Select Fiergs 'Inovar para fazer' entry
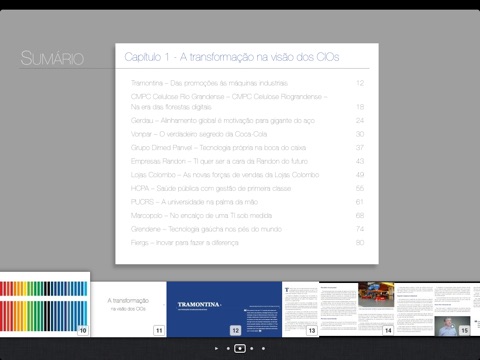480x360 pixels. click(x=247, y=243)
